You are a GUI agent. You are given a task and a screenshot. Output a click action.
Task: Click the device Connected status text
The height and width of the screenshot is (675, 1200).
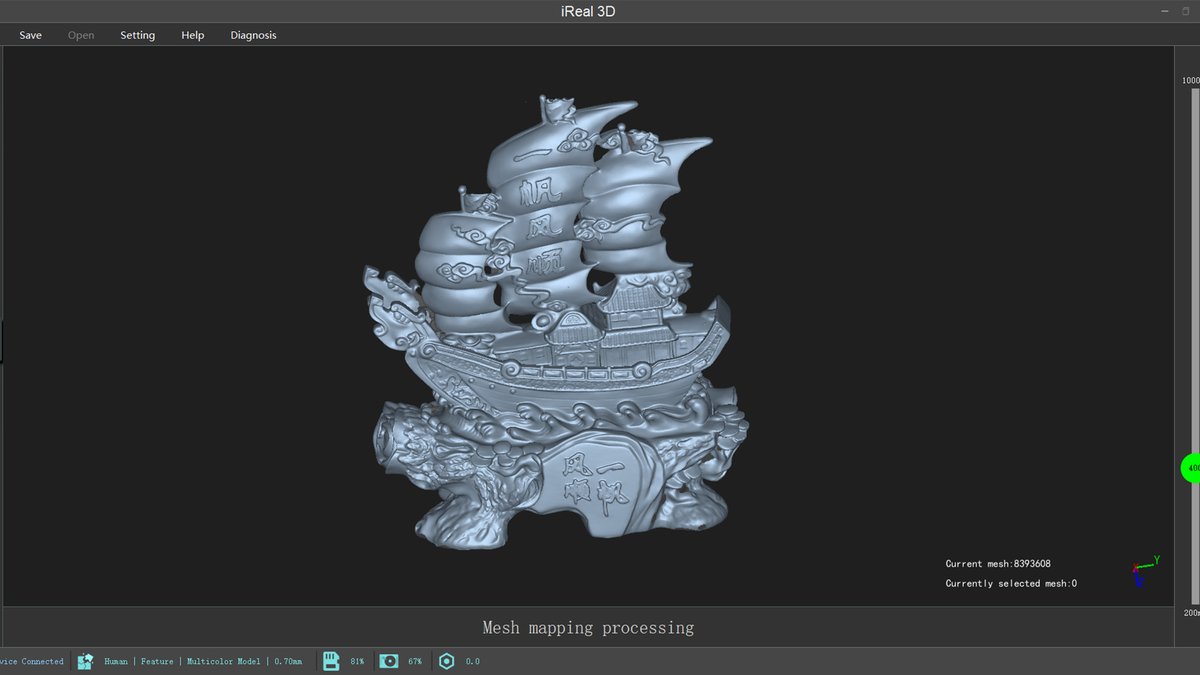point(32,661)
